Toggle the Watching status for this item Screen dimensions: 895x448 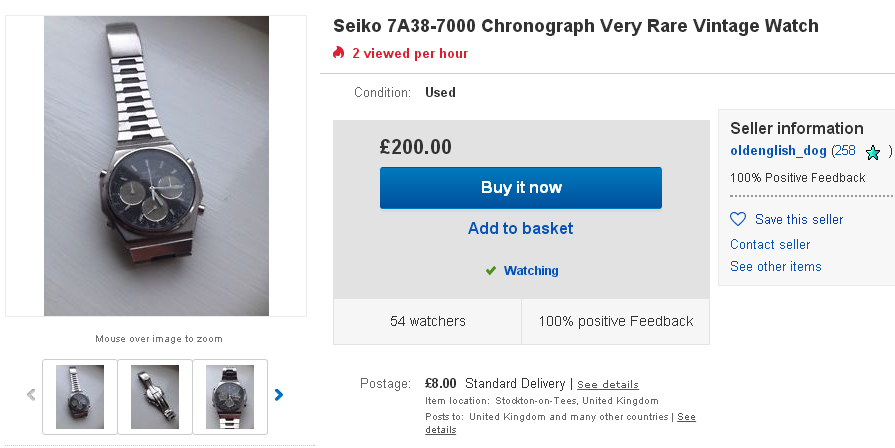coord(530,271)
